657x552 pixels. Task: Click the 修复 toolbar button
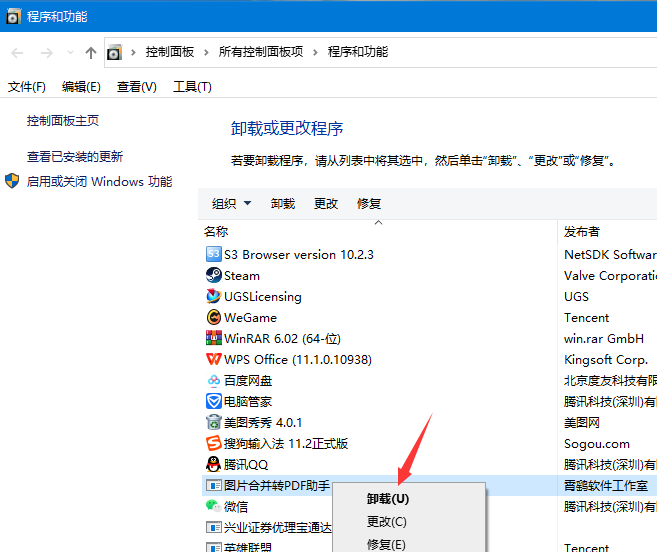click(x=369, y=204)
